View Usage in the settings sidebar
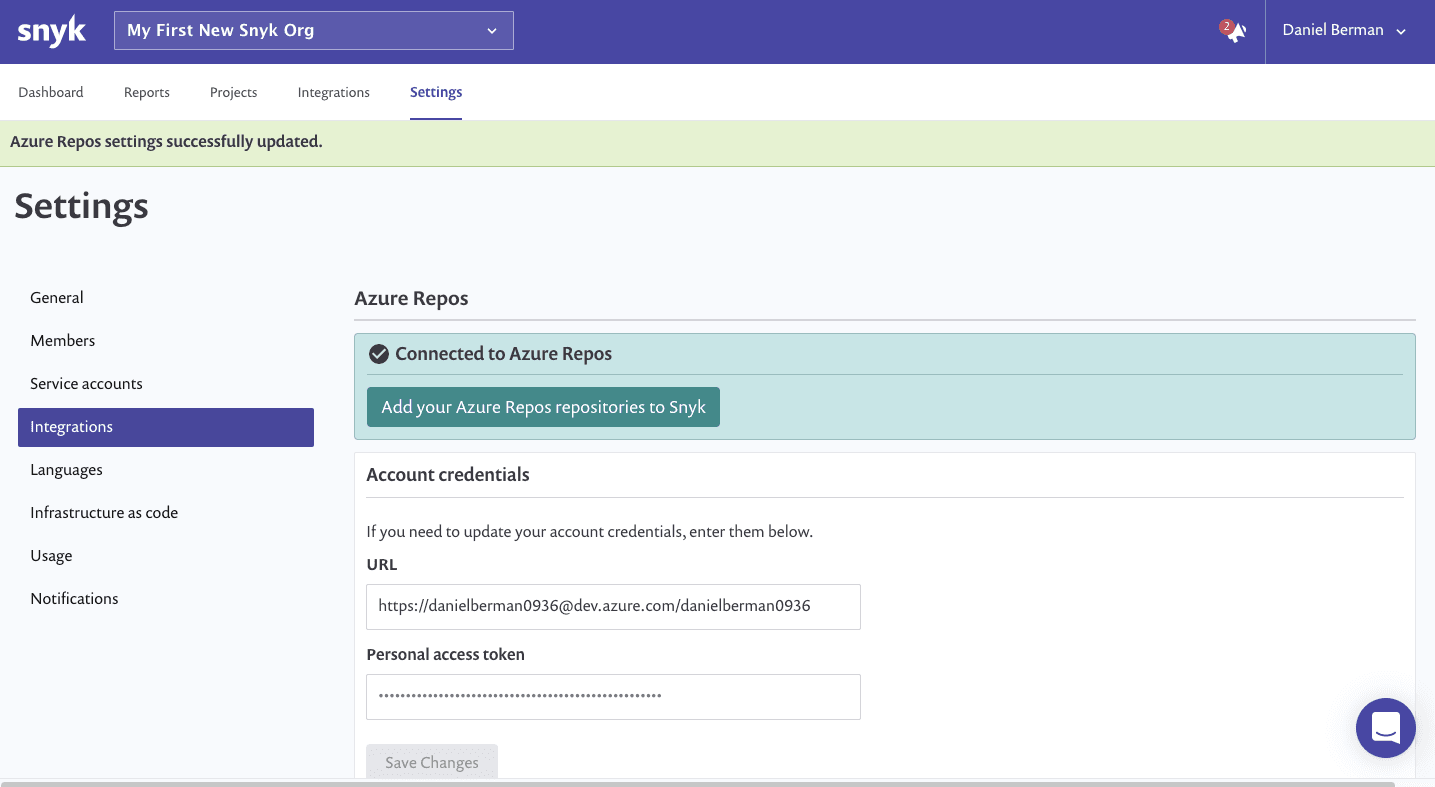Viewport: 1435px width, 787px height. [166, 556]
